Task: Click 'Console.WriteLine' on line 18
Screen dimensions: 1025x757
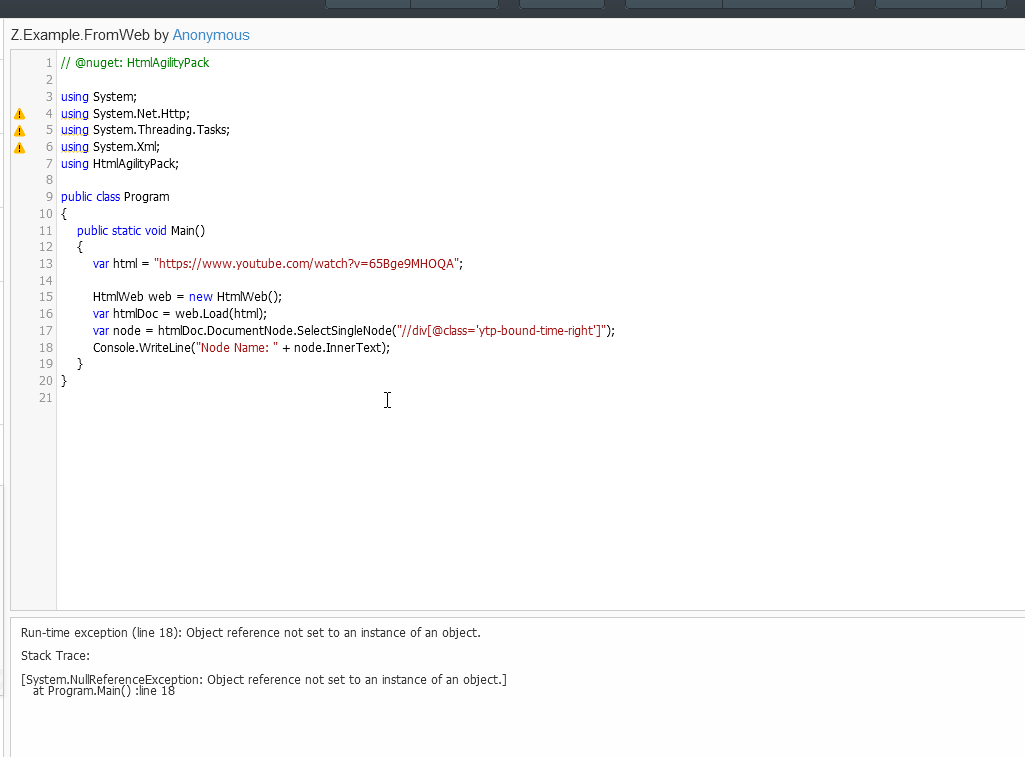Action: pos(141,348)
